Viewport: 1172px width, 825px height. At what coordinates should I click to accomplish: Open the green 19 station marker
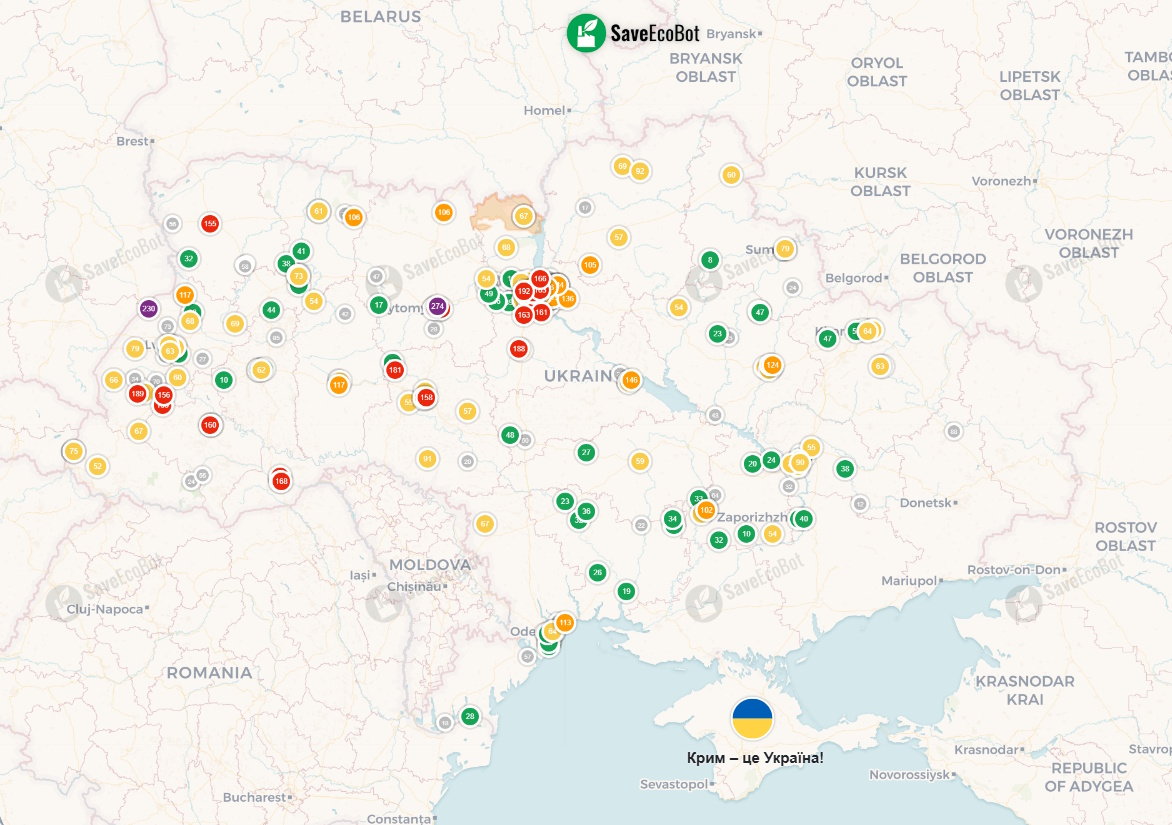coord(626,591)
